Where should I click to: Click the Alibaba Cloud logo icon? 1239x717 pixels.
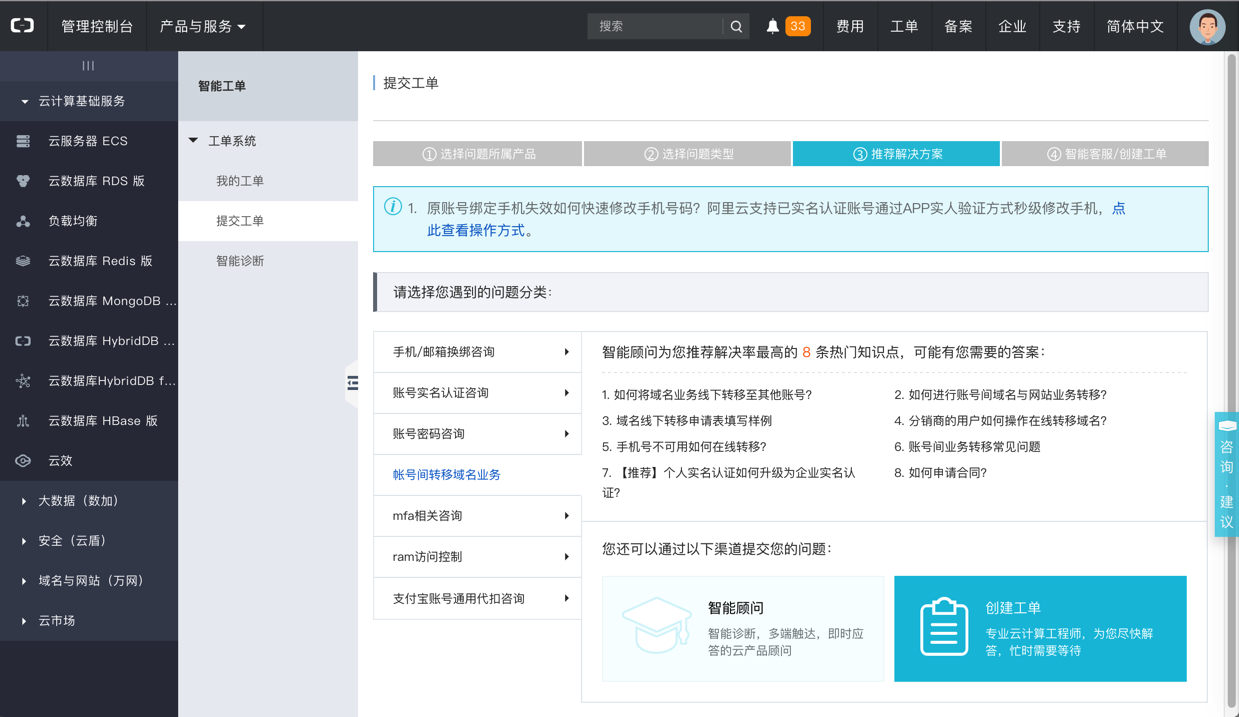22,26
